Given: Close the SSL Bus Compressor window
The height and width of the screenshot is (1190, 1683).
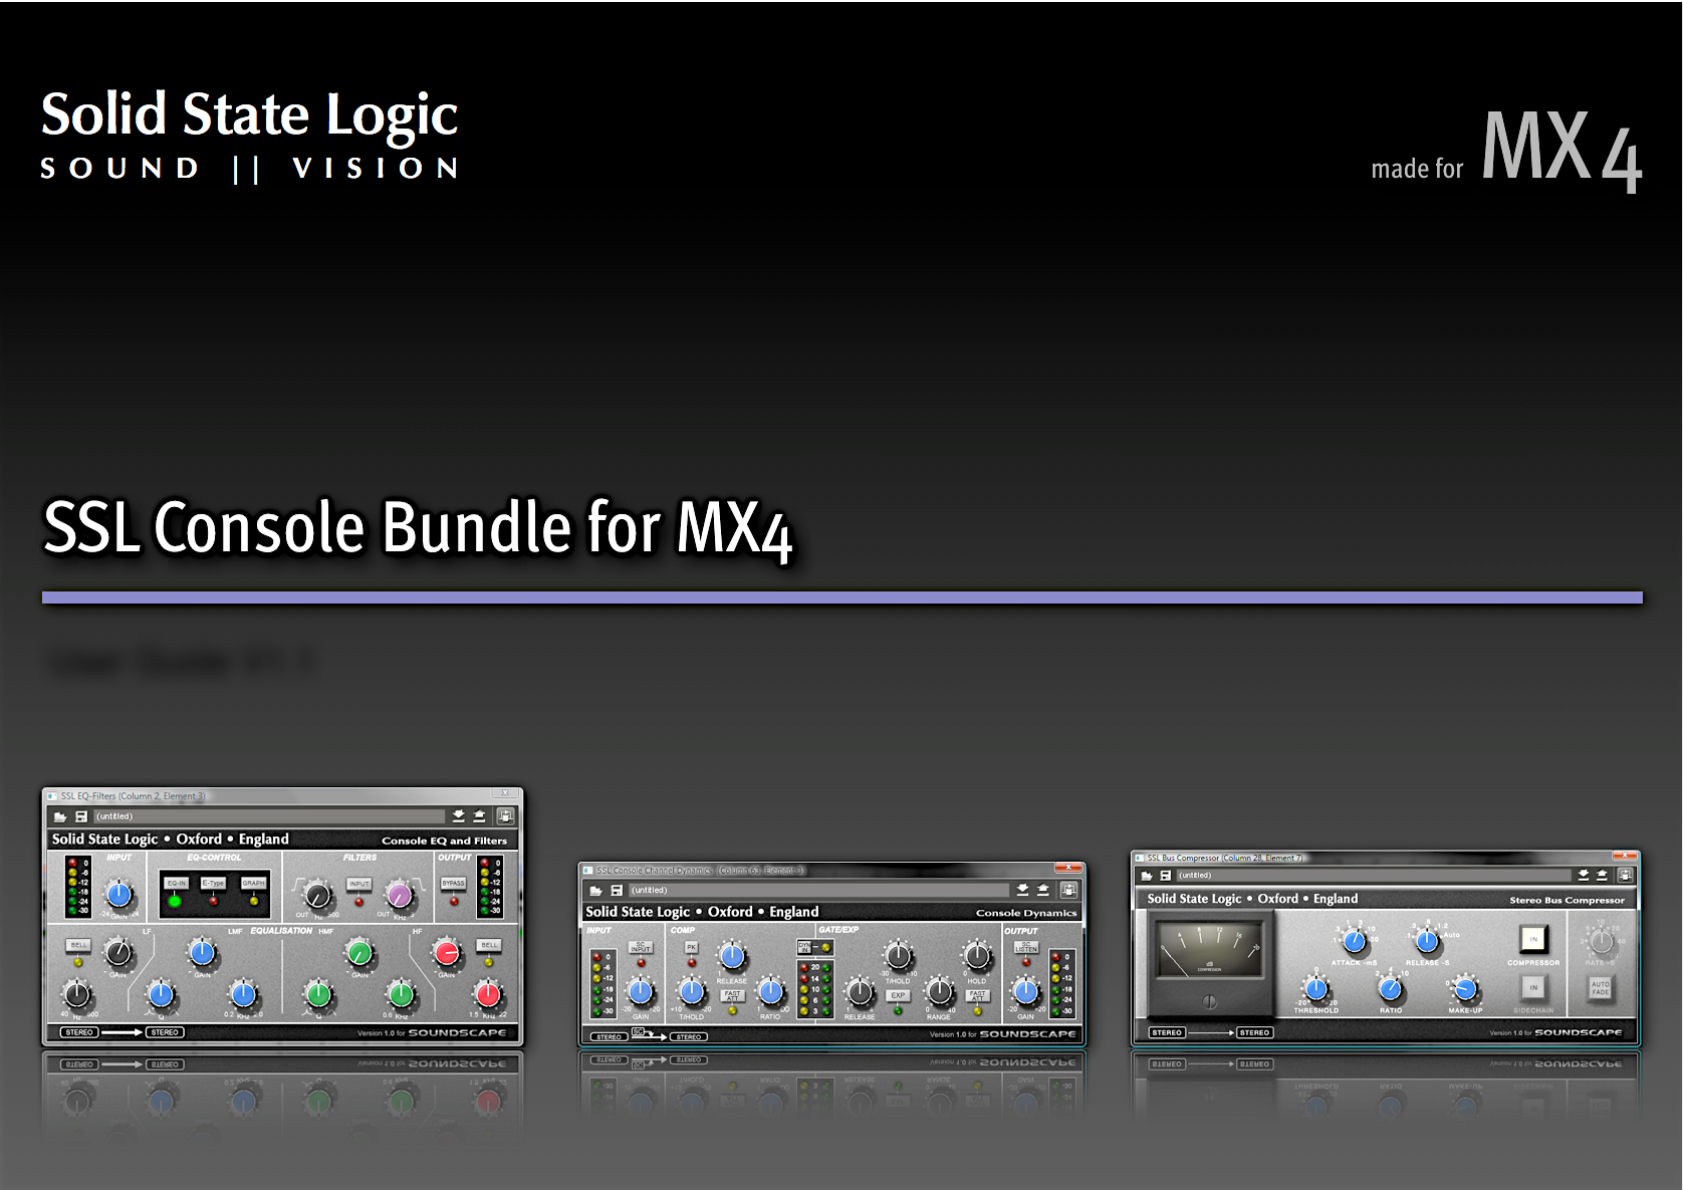Looking at the screenshot, I should click(x=1625, y=857).
